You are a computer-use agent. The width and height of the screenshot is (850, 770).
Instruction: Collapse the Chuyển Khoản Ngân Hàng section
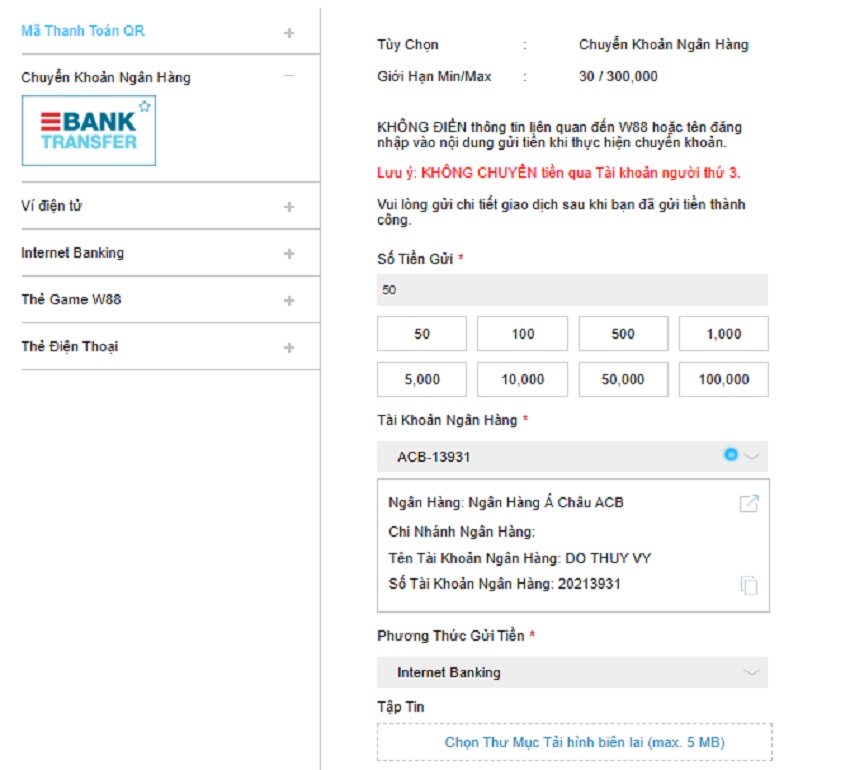[x=289, y=76]
